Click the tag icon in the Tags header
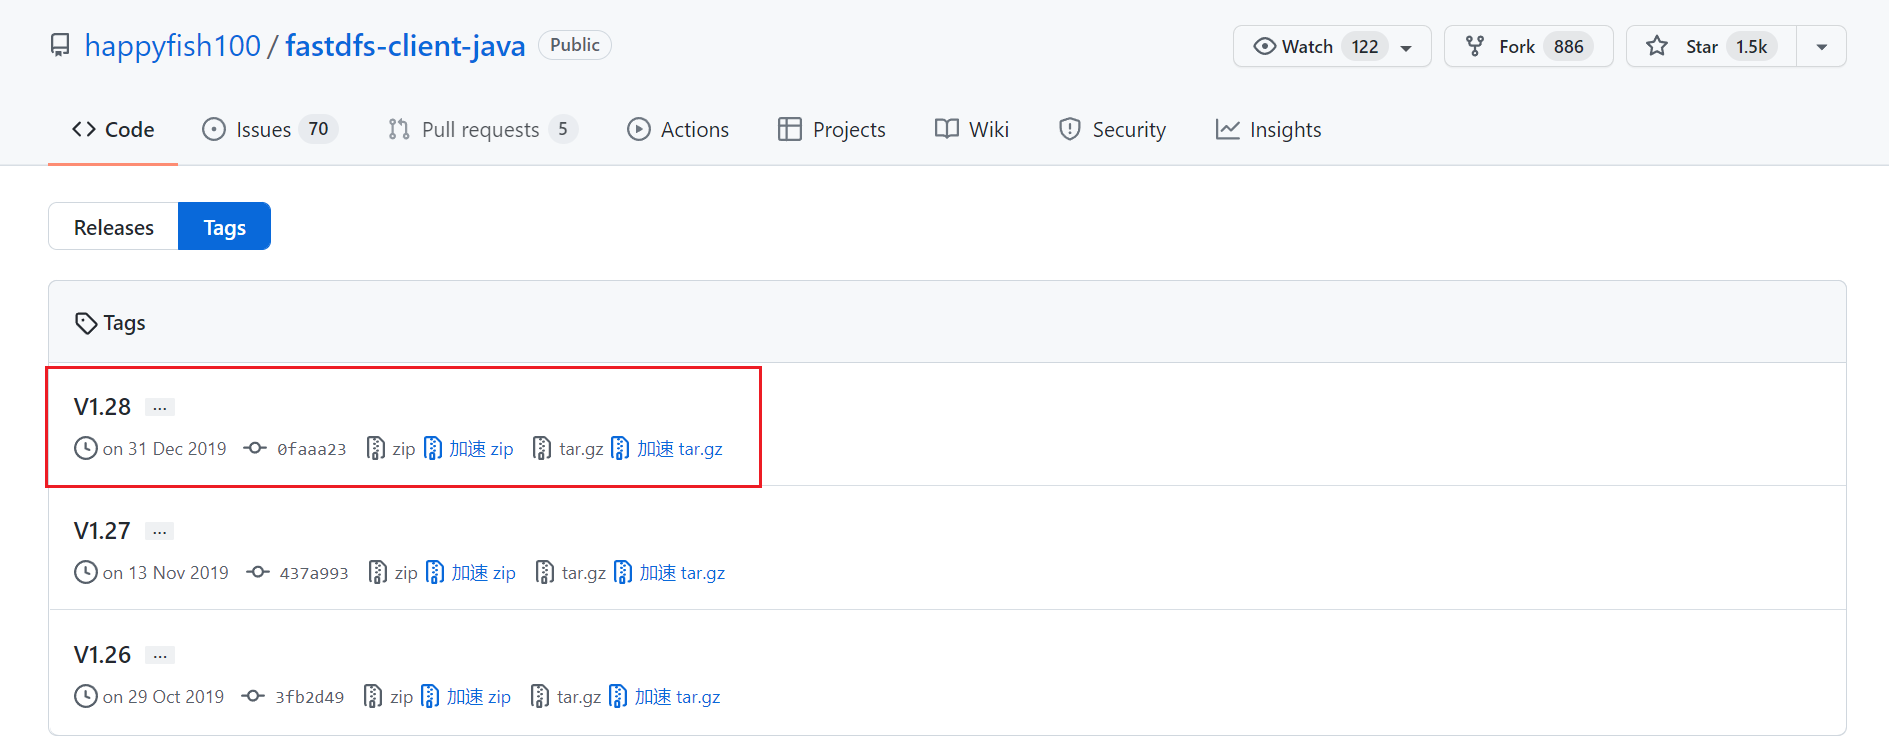1889x737 pixels. 86,323
